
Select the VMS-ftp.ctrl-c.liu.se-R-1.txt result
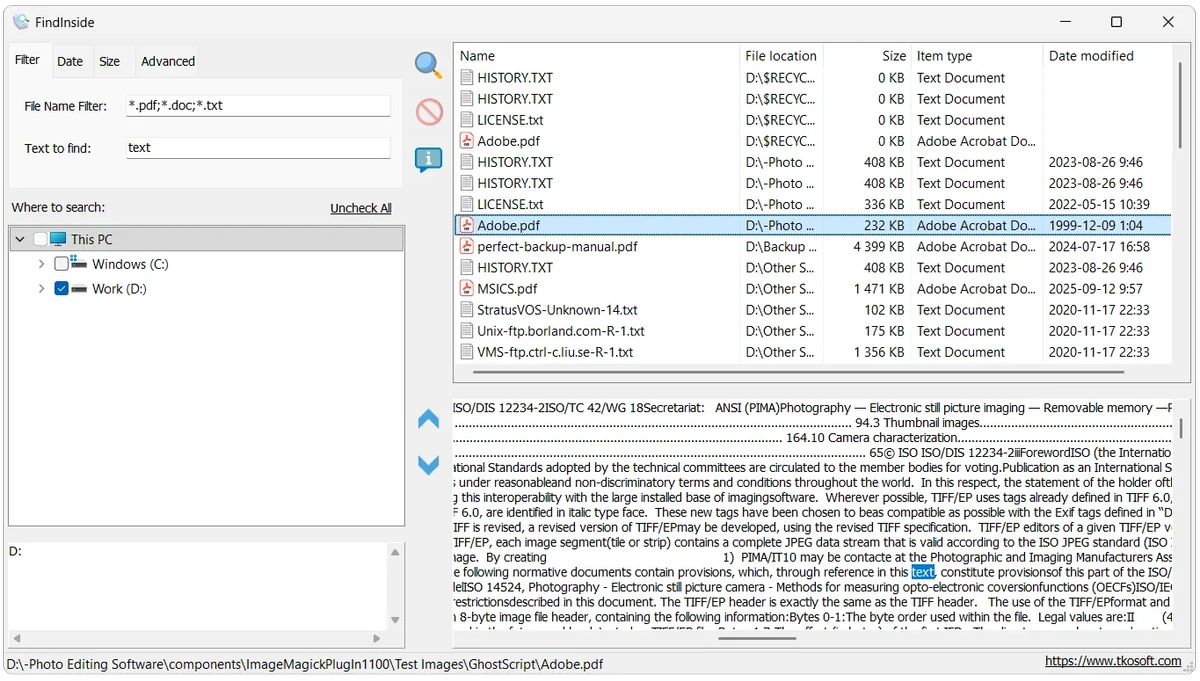[x=815, y=352]
